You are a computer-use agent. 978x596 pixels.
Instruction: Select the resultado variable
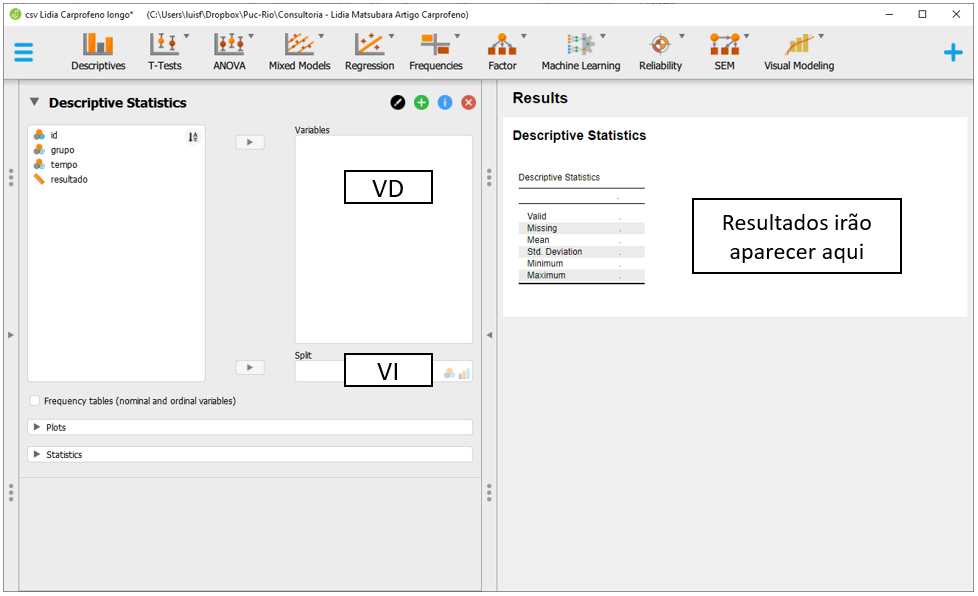point(69,179)
